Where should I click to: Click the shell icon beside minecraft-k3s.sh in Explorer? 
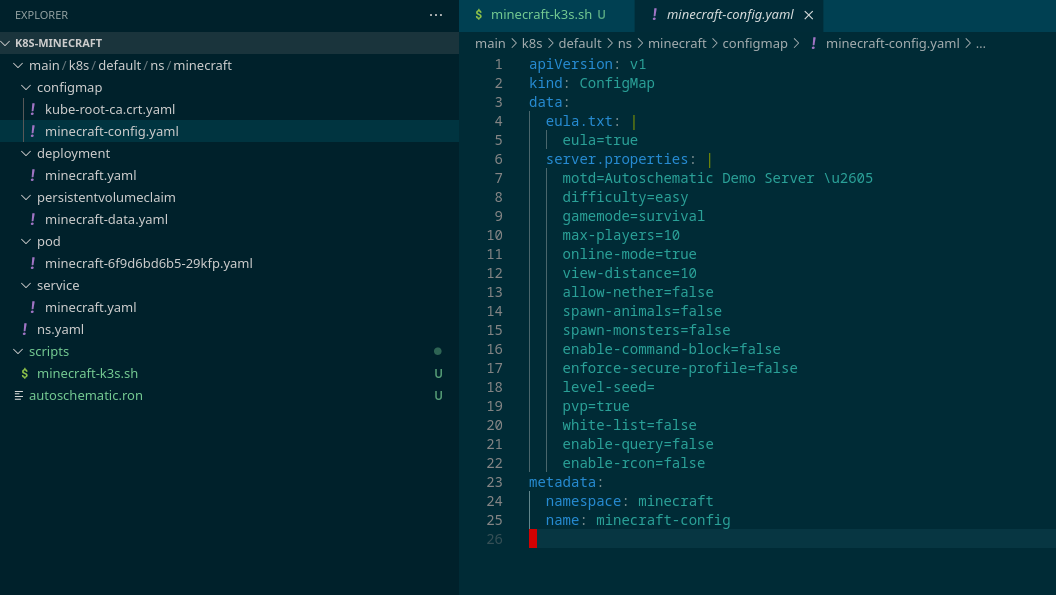click(25, 373)
